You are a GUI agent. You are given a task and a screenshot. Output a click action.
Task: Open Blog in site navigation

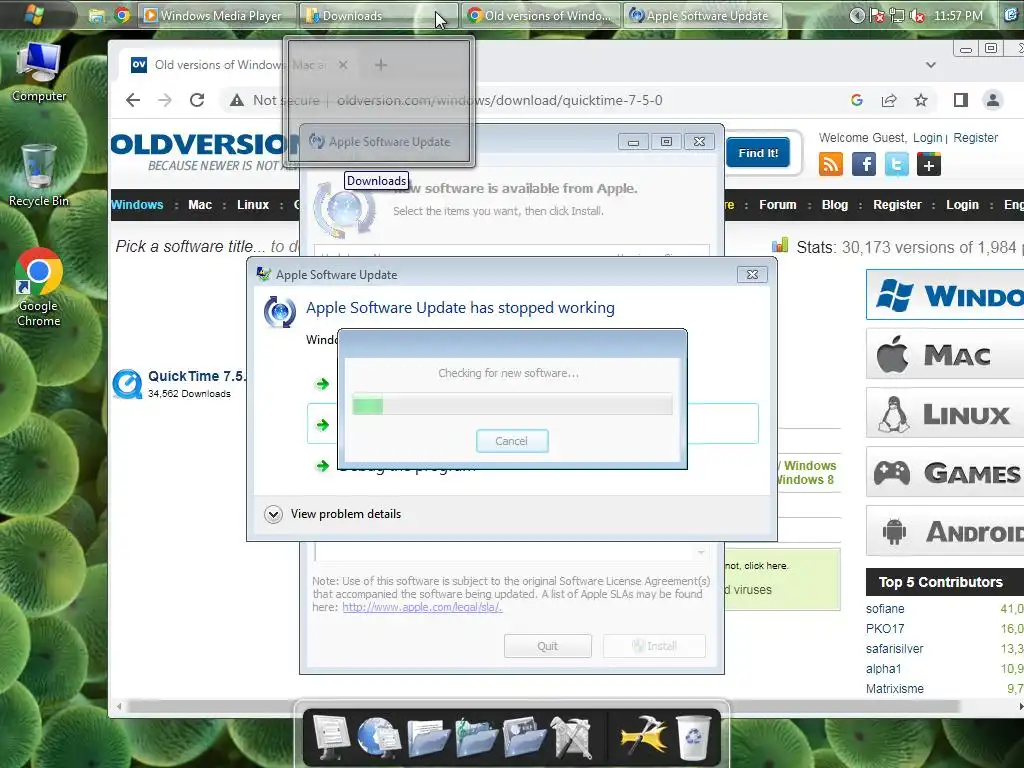click(x=835, y=204)
